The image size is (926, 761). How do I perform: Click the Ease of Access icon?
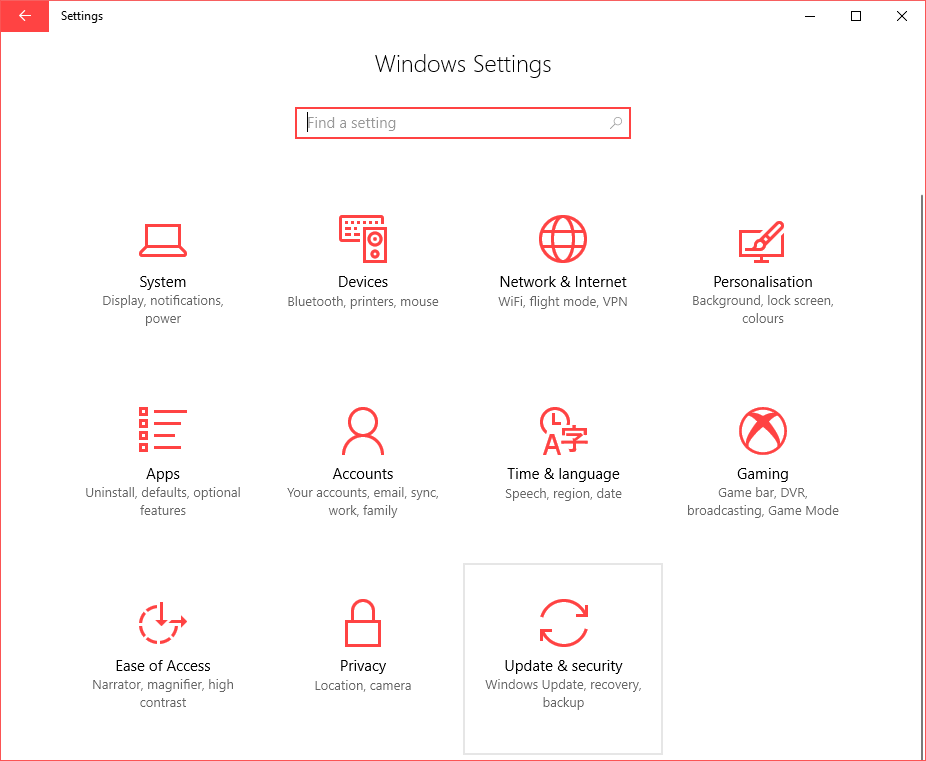coord(163,623)
